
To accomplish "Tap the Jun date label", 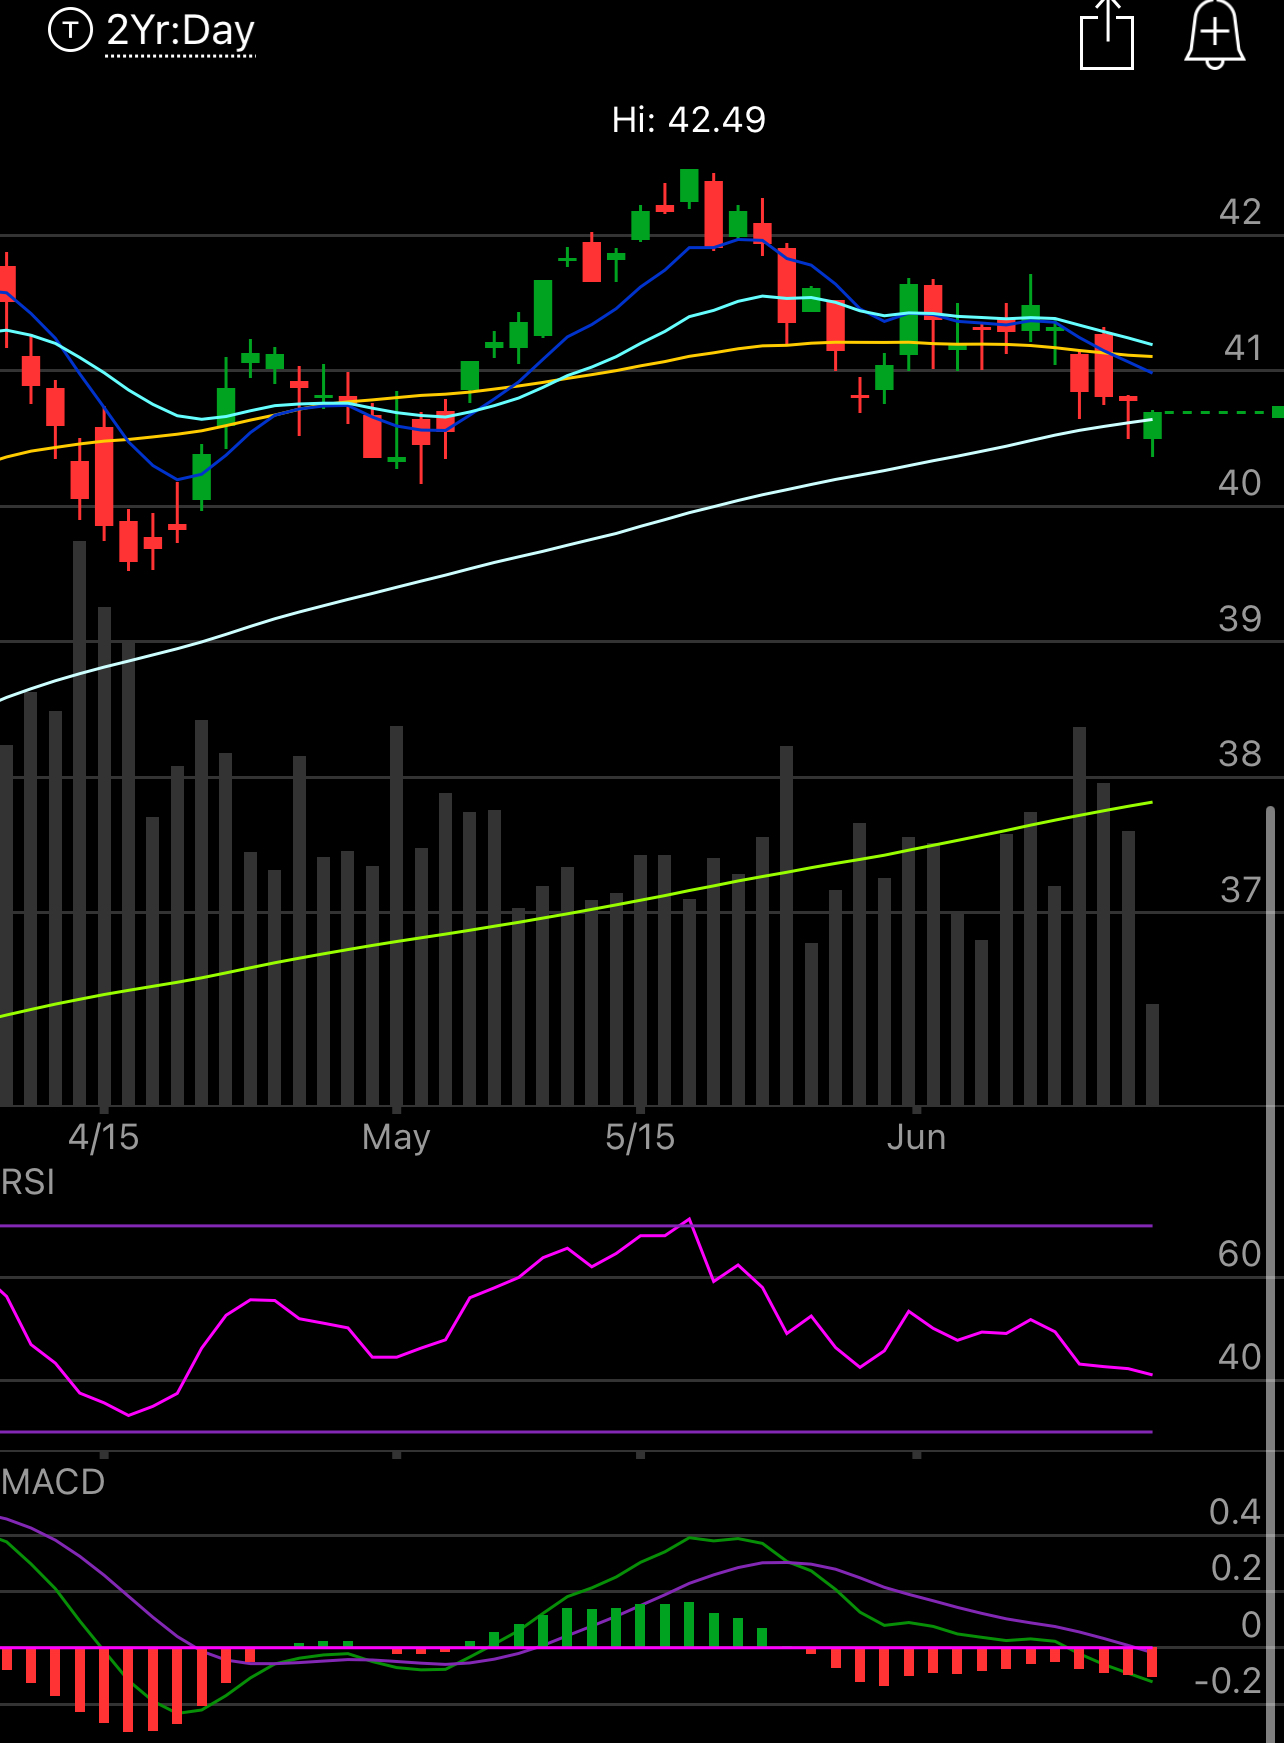I will tap(916, 1137).
